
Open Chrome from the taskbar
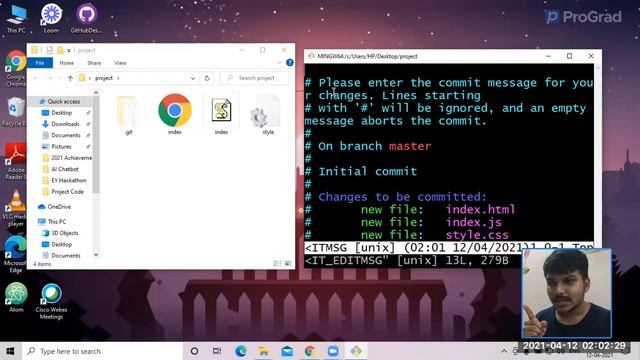tap(310, 351)
